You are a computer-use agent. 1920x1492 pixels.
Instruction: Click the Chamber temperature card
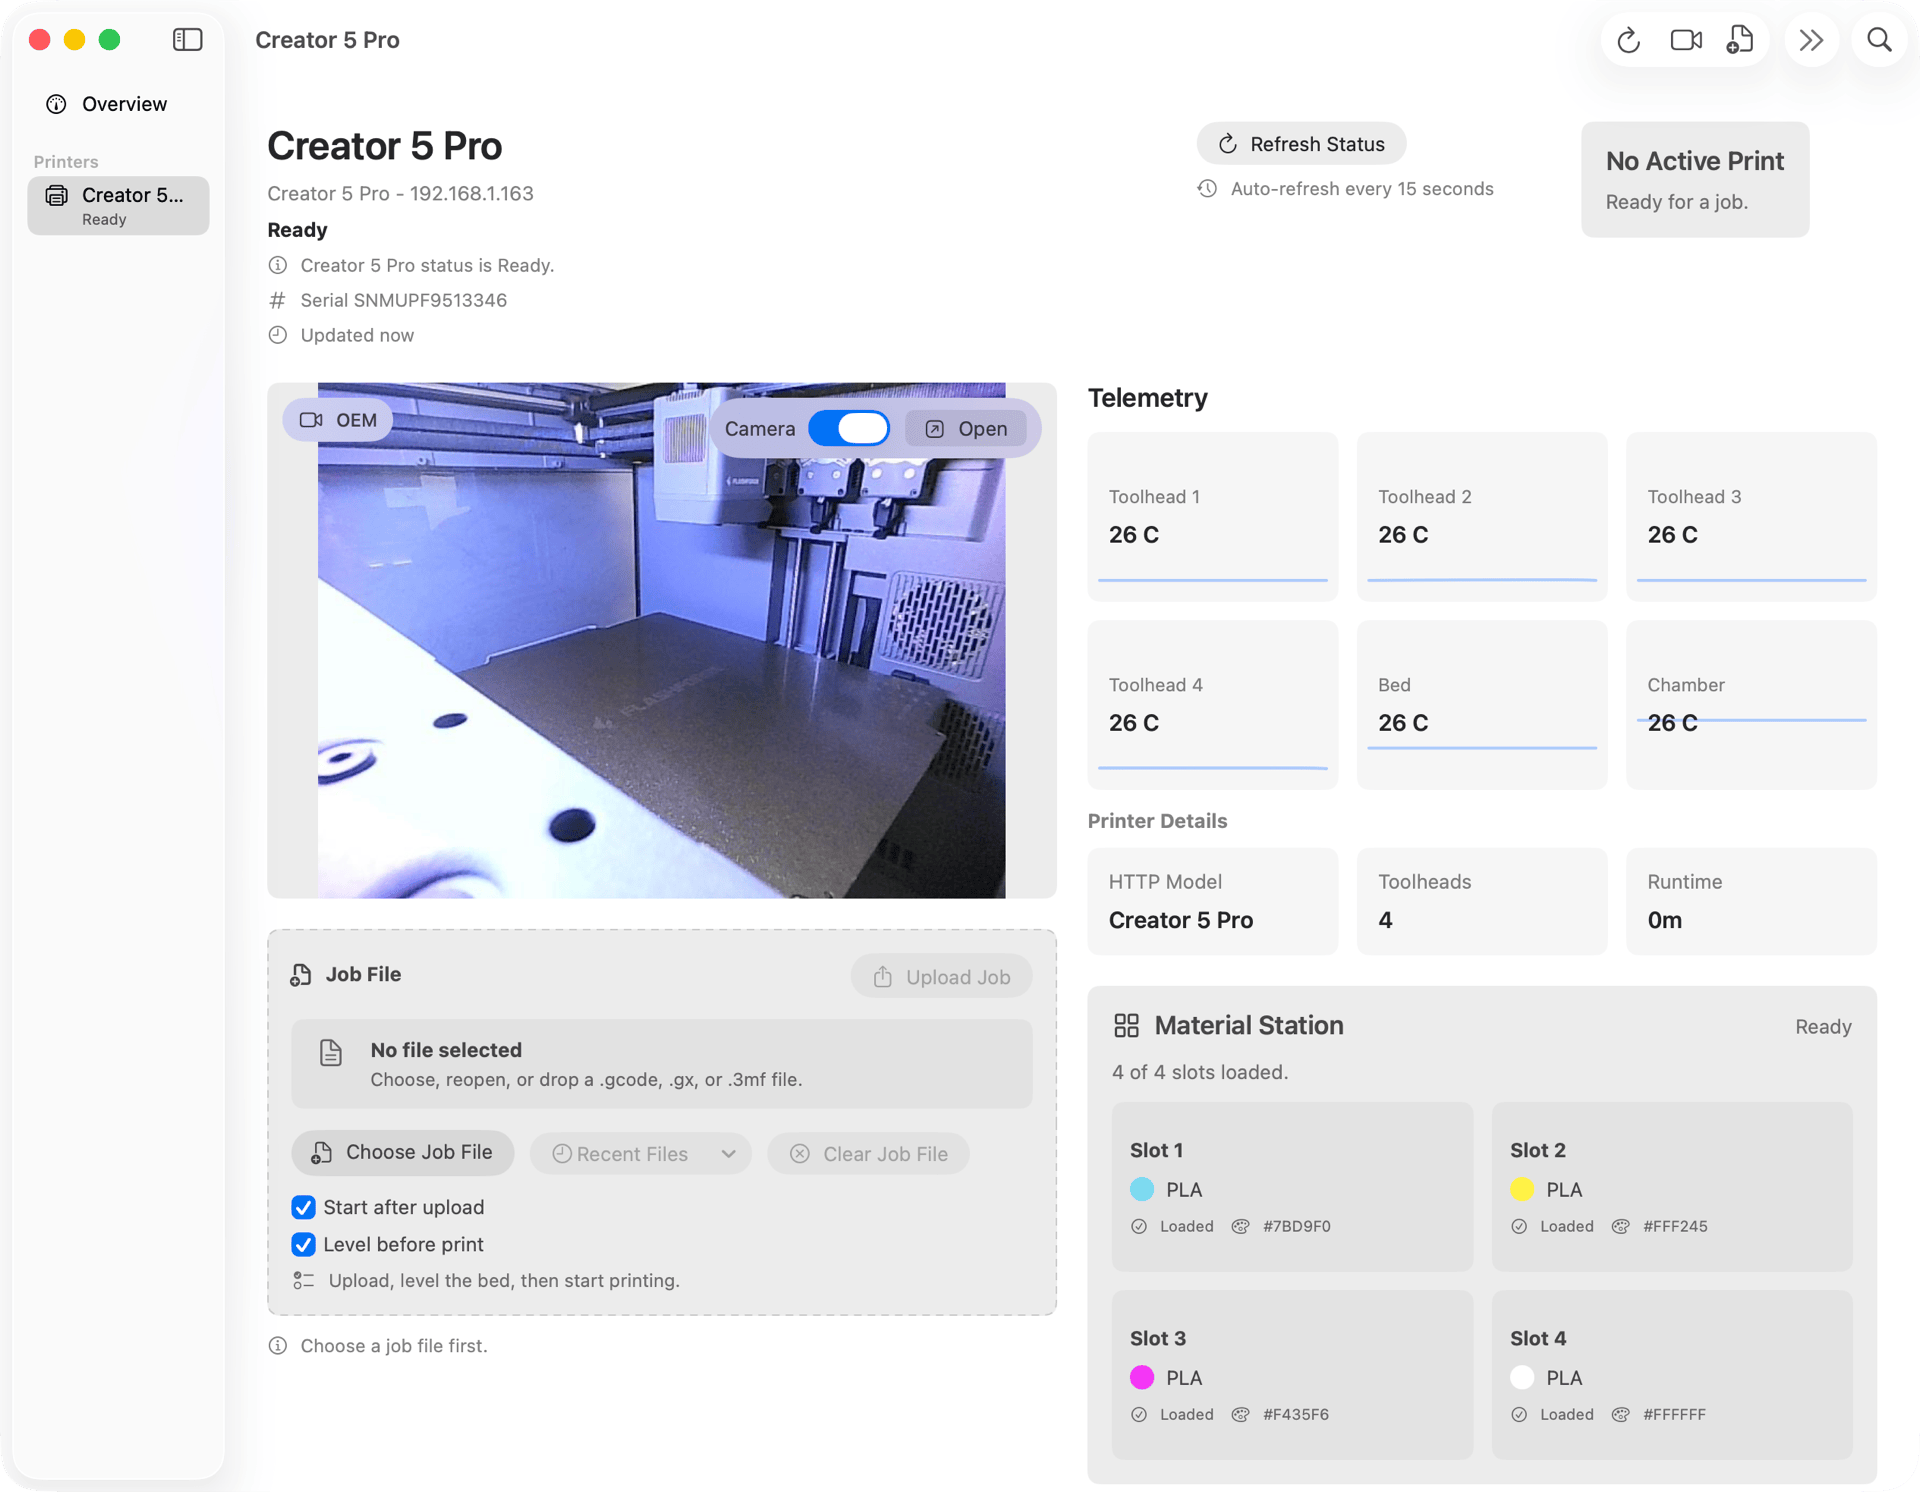pyautogui.click(x=1751, y=705)
